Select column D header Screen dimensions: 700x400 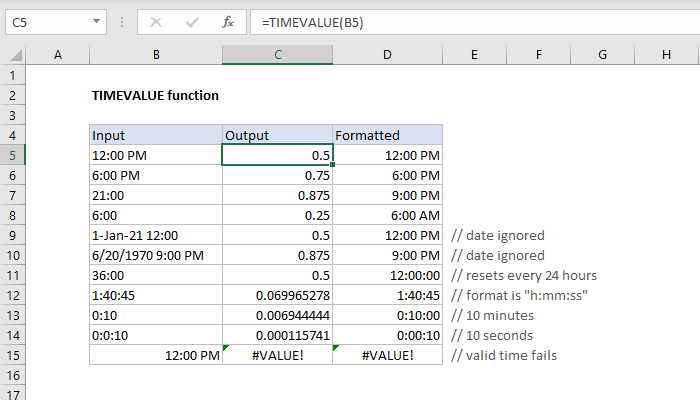pyautogui.click(x=388, y=55)
